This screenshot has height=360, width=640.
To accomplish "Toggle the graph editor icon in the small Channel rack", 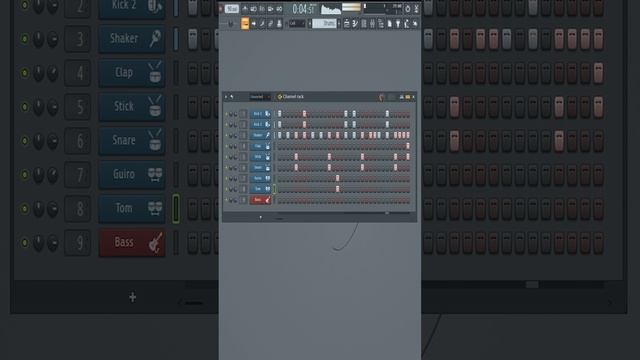I will click(401, 97).
